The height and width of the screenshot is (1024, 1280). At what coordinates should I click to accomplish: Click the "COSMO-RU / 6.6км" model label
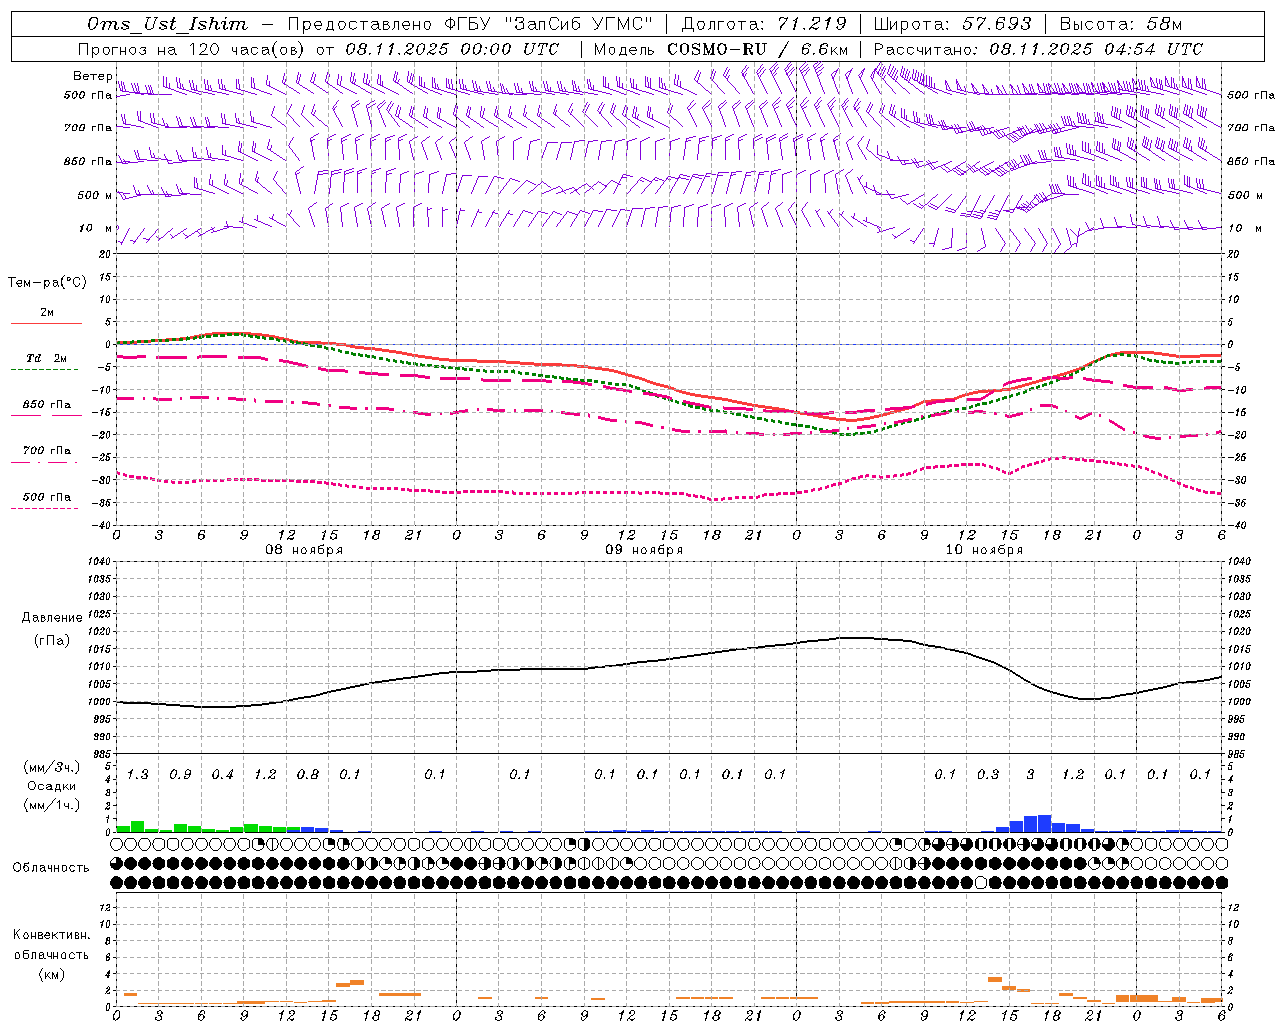point(758,49)
